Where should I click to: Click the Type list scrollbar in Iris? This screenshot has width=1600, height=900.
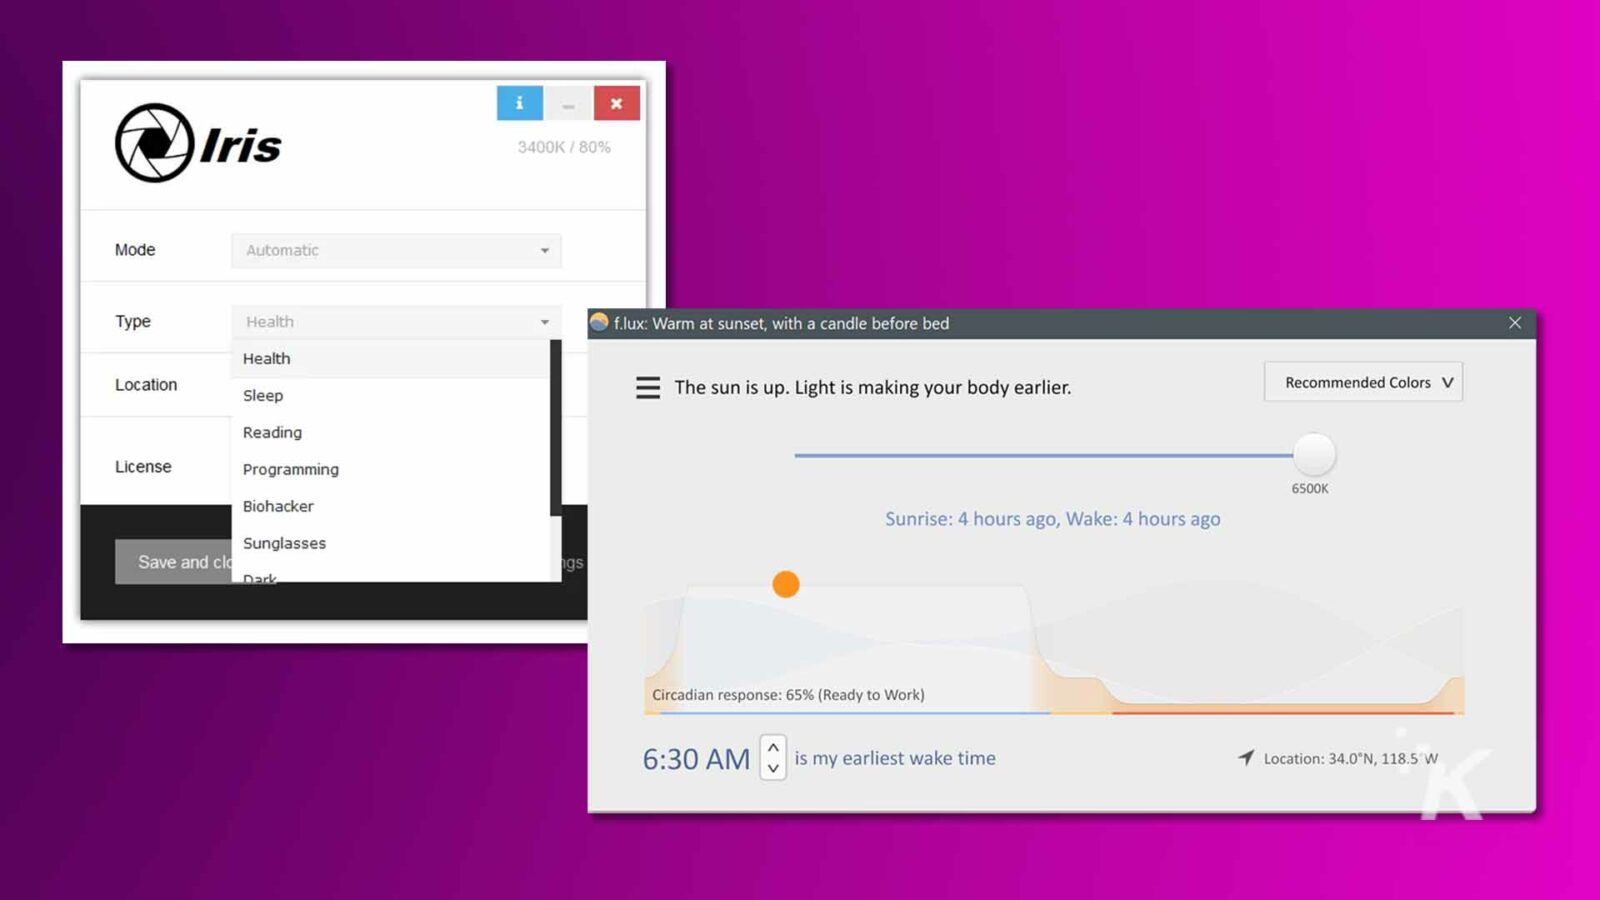coord(556,428)
